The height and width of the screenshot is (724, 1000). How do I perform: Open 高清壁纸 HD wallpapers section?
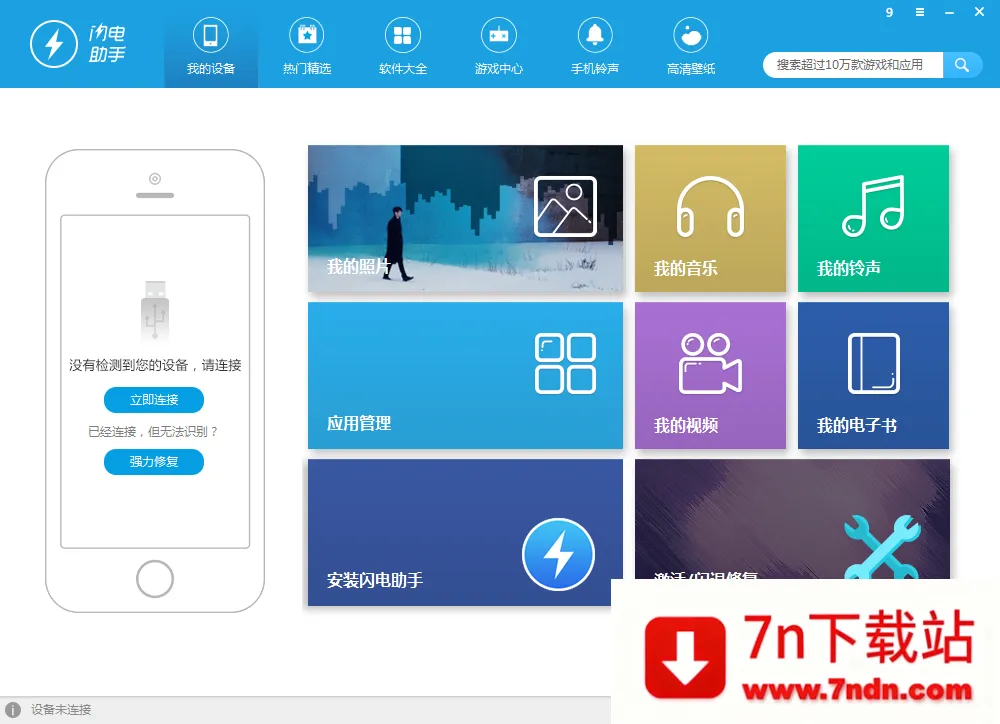click(x=690, y=44)
